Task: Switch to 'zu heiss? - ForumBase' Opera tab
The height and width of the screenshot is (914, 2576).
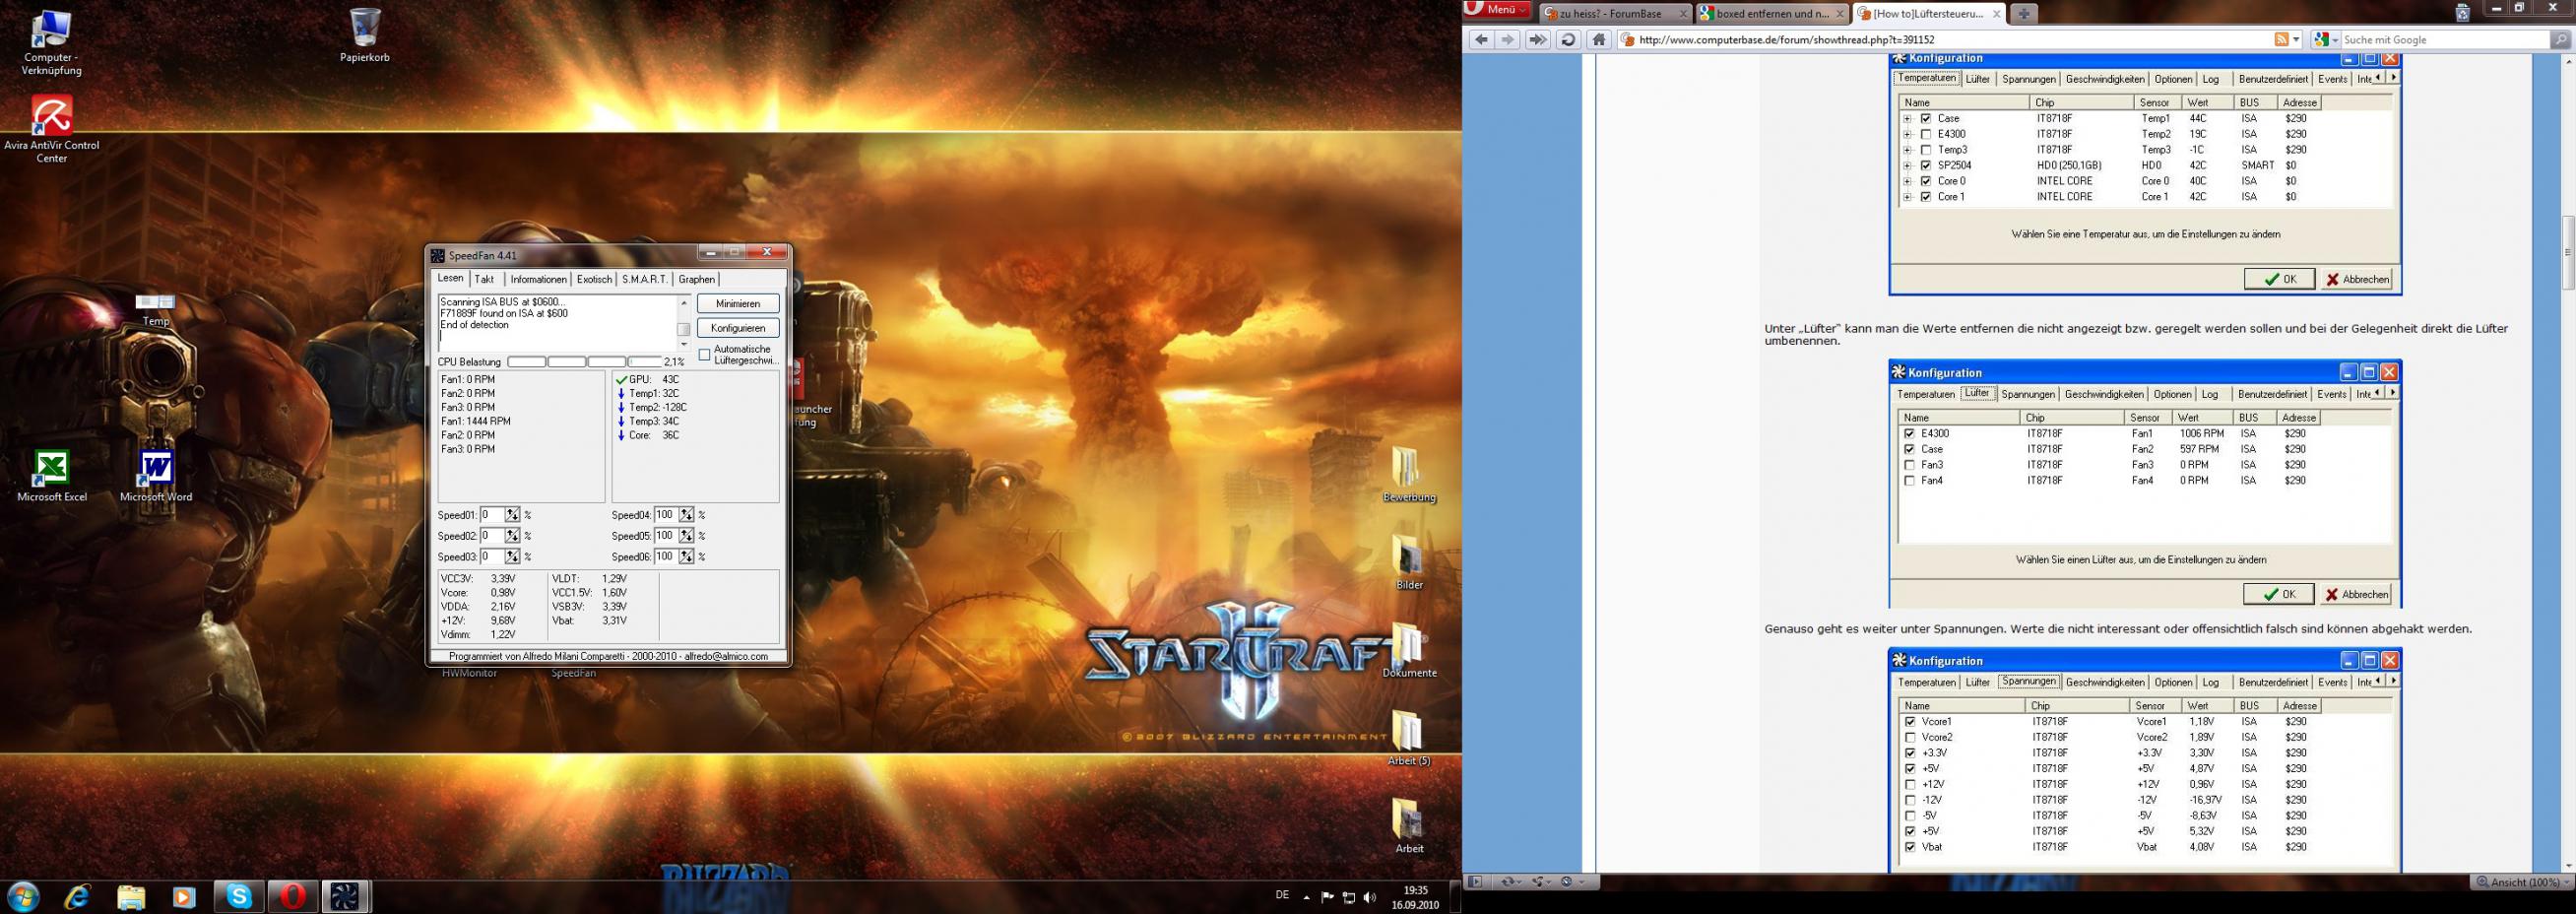Action: pyautogui.click(x=1616, y=14)
